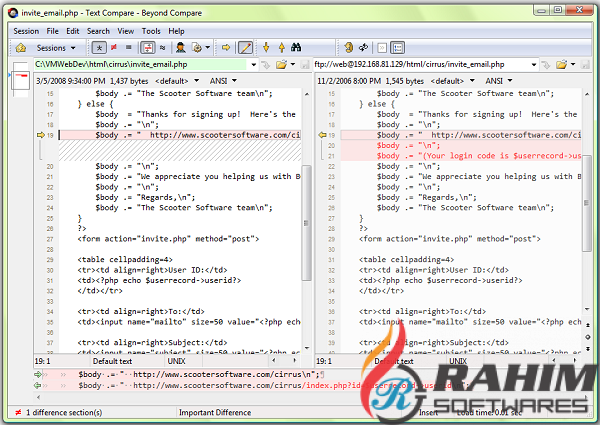Open the Edit menu

coord(73,31)
